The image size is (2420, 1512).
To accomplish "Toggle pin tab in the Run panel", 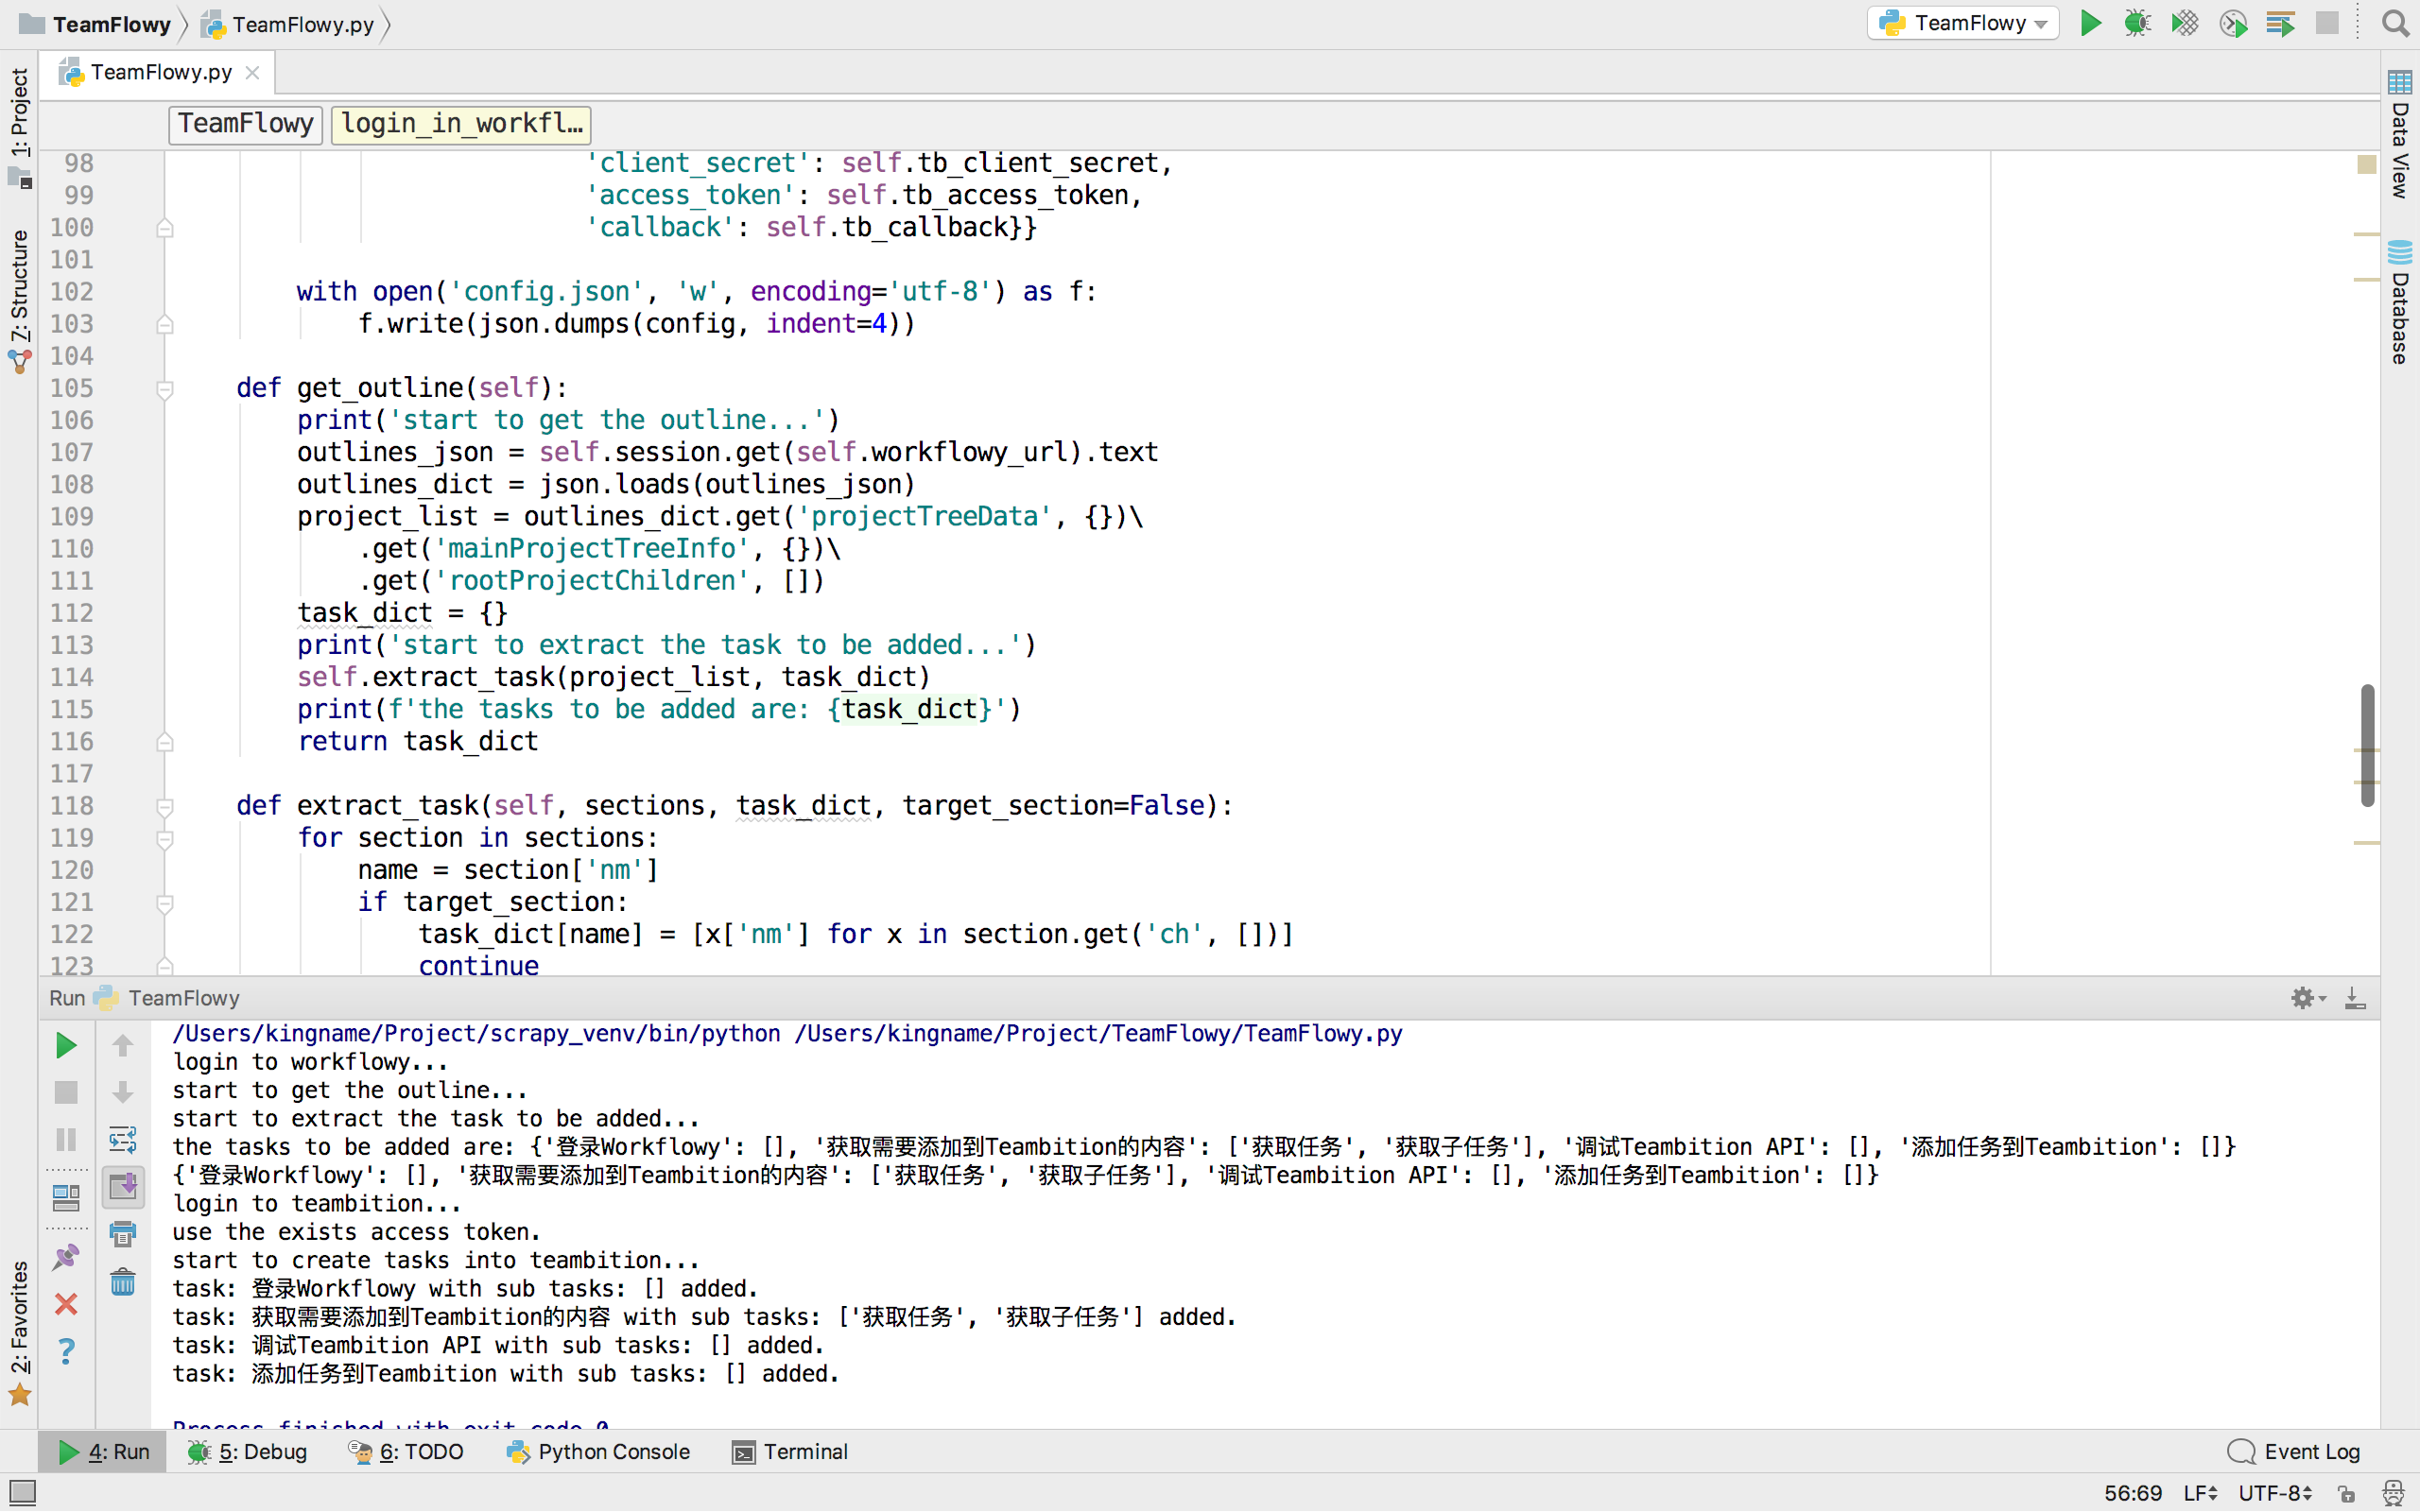I will tap(66, 1257).
